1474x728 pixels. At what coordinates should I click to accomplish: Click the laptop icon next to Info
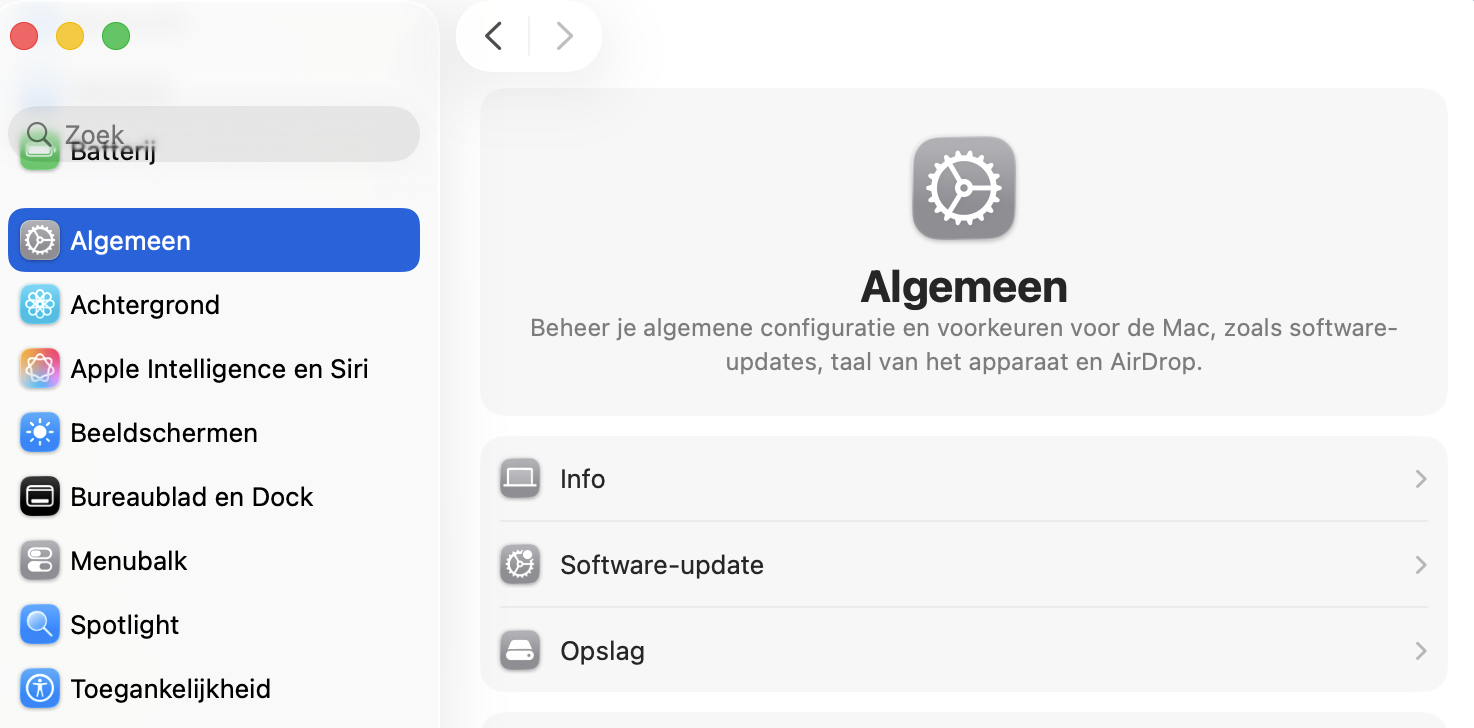pyautogui.click(x=519, y=479)
